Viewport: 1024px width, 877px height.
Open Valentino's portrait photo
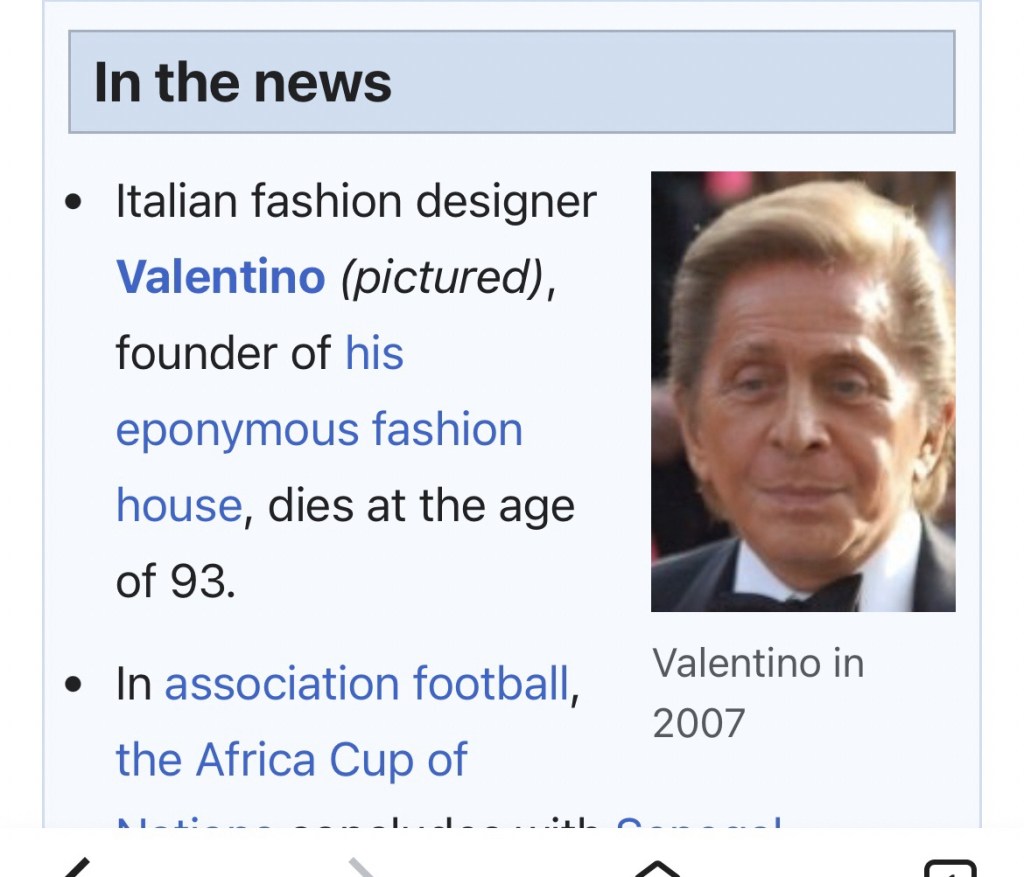803,391
